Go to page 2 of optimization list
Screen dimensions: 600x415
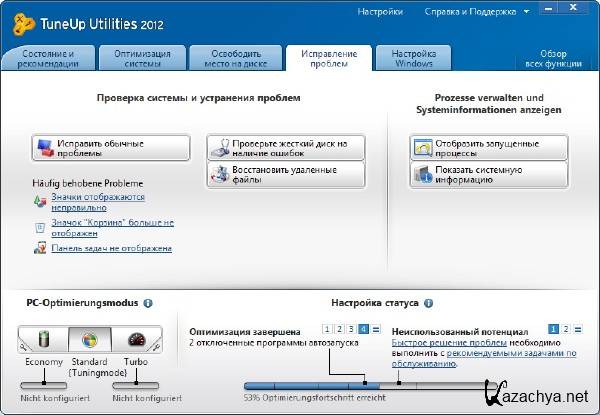[339, 329]
